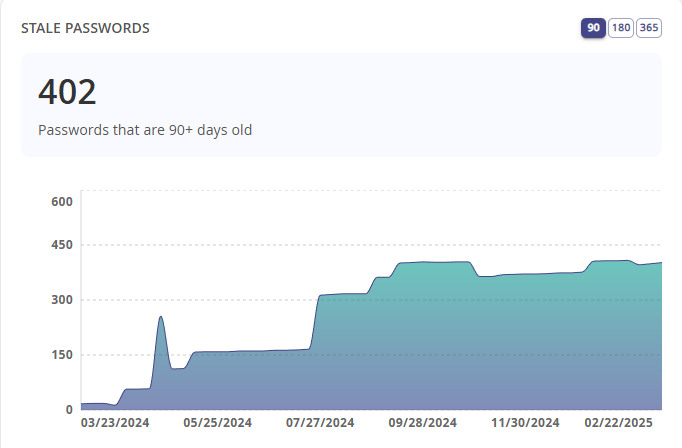
Task: Click the chart line's rightmost end point
Action: coord(661,263)
